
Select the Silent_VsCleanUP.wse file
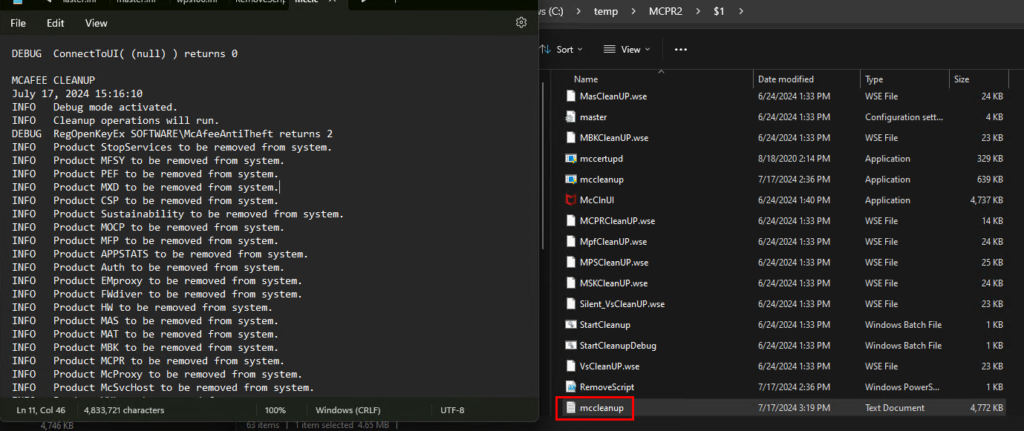(x=622, y=304)
